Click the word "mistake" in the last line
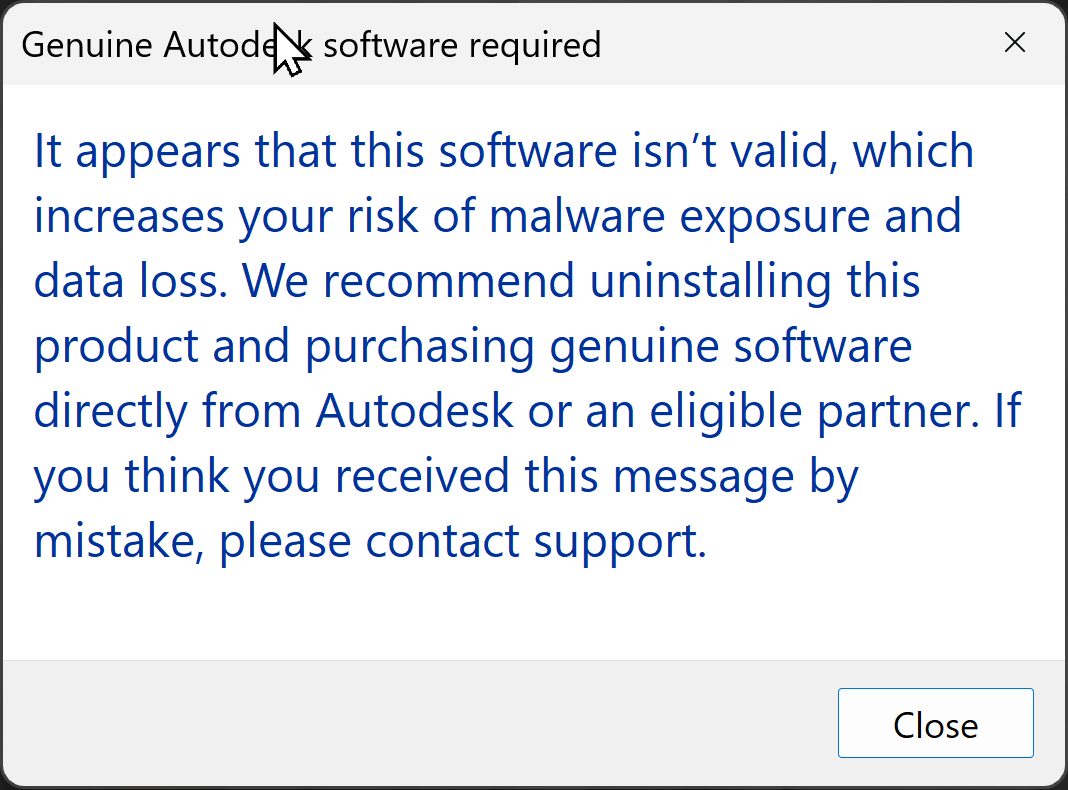This screenshot has height=790, width=1068. [x=120, y=541]
